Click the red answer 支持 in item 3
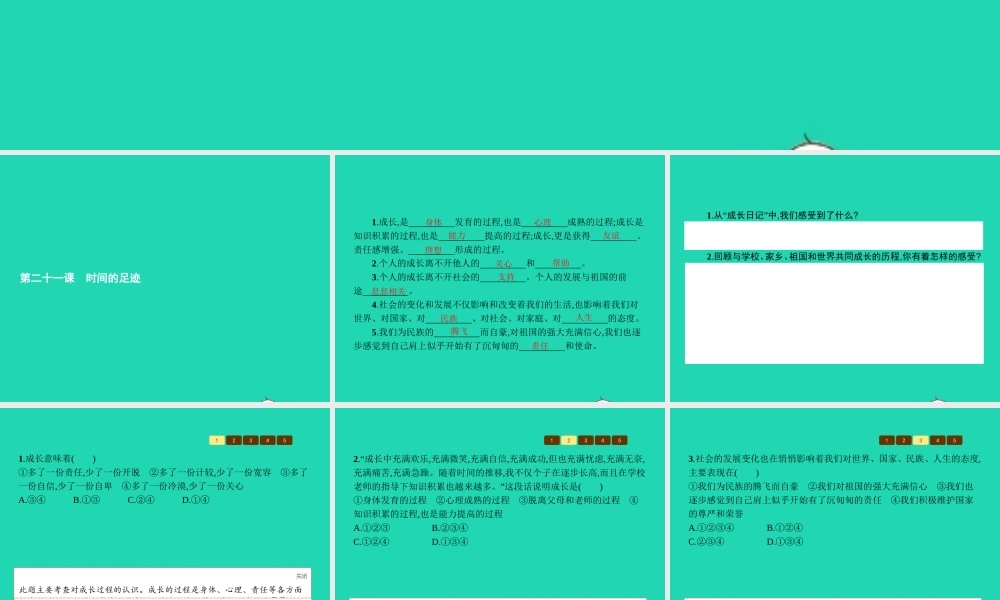 point(506,277)
